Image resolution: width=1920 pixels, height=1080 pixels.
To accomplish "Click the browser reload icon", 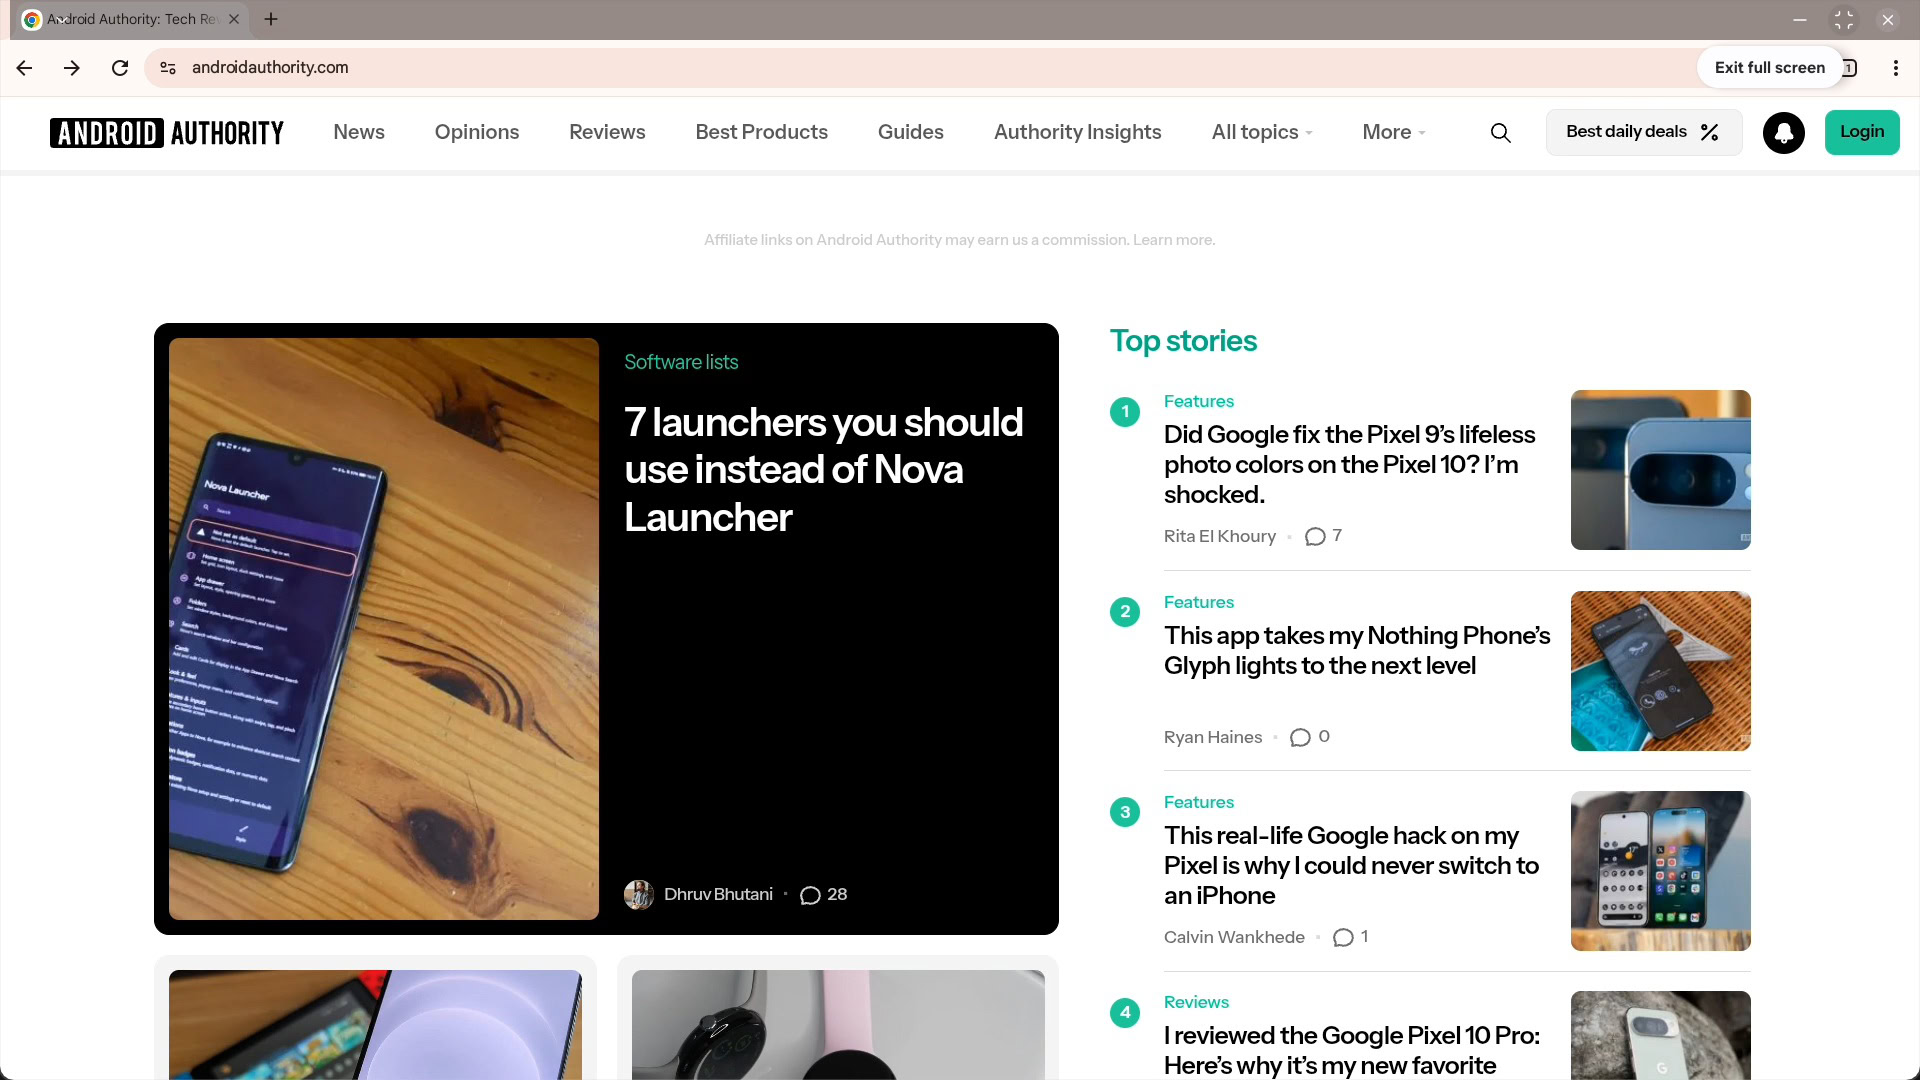I will click(120, 68).
